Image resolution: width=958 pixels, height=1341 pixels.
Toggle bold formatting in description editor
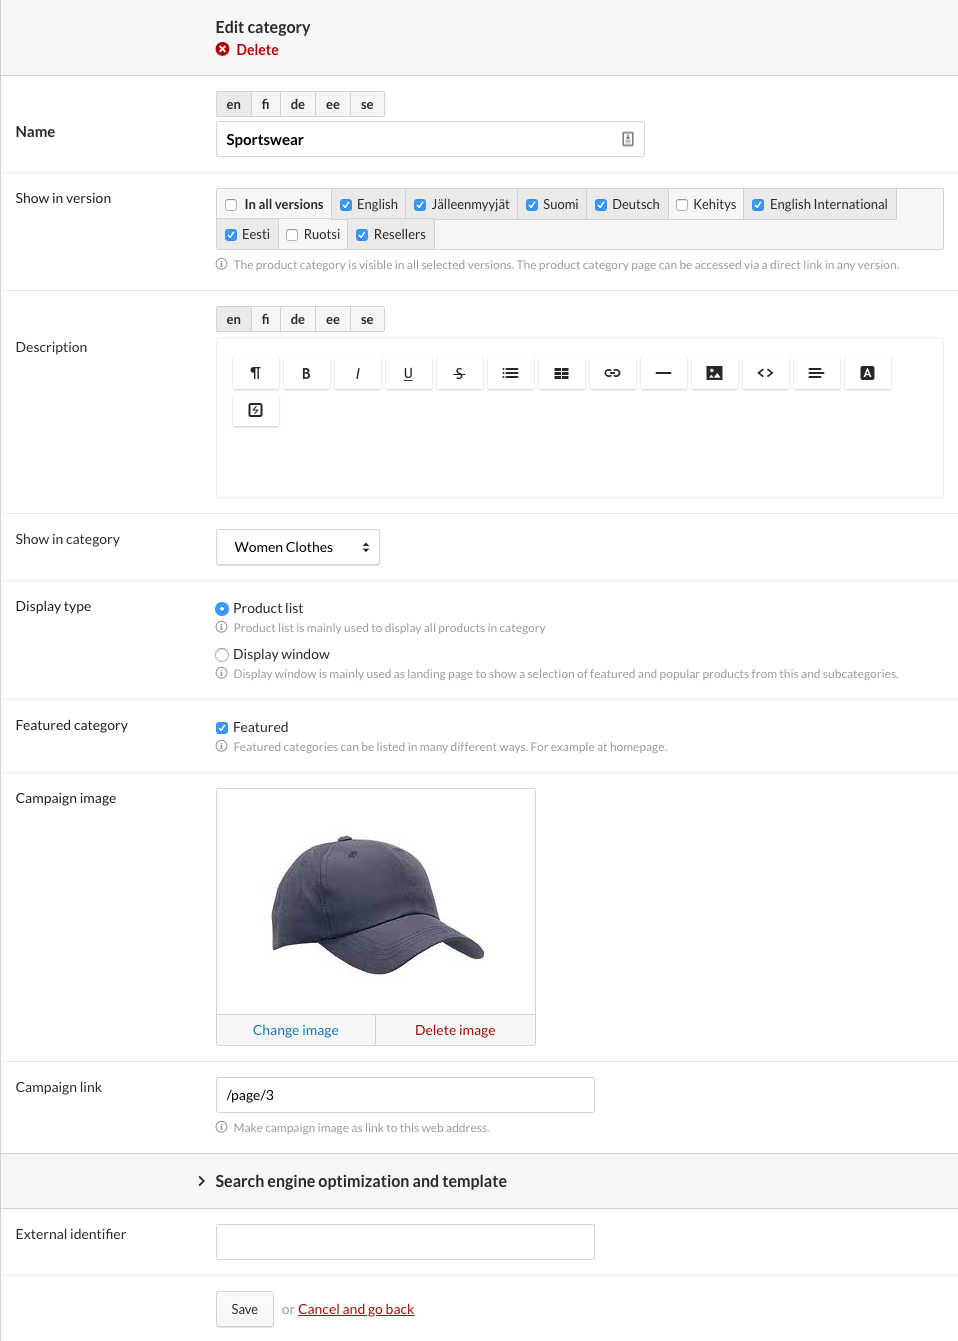click(x=306, y=373)
